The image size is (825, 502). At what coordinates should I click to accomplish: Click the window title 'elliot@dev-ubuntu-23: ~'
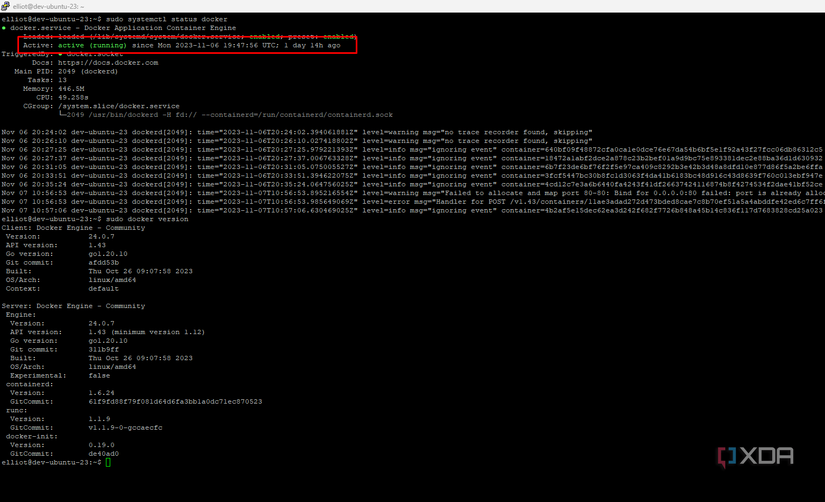coord(48,6)
